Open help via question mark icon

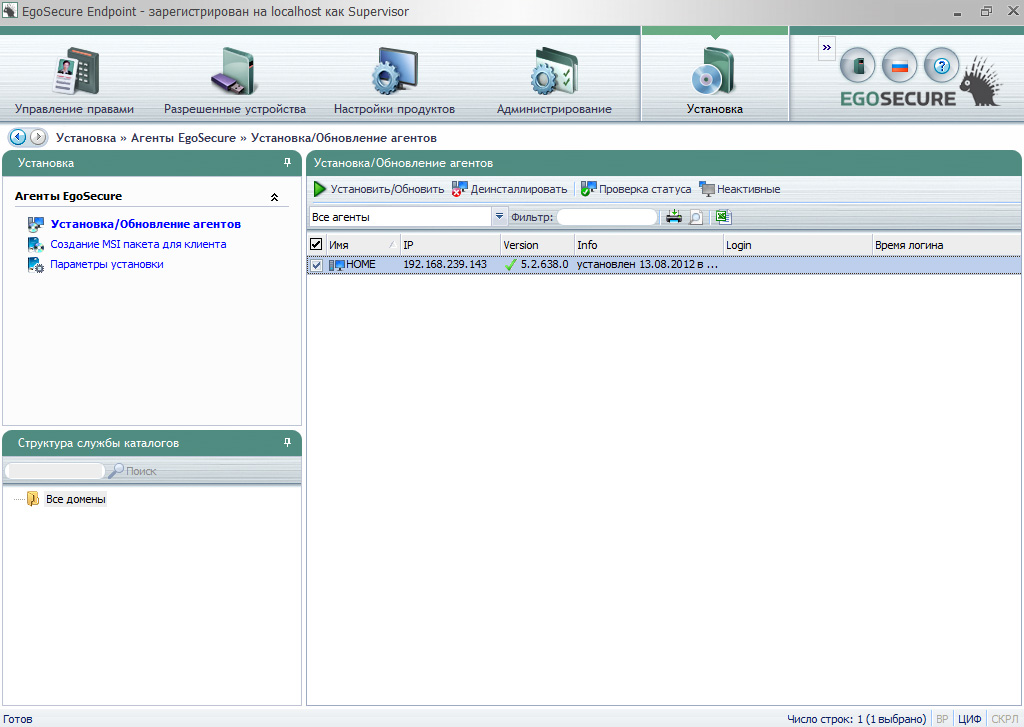click(941, 66)
